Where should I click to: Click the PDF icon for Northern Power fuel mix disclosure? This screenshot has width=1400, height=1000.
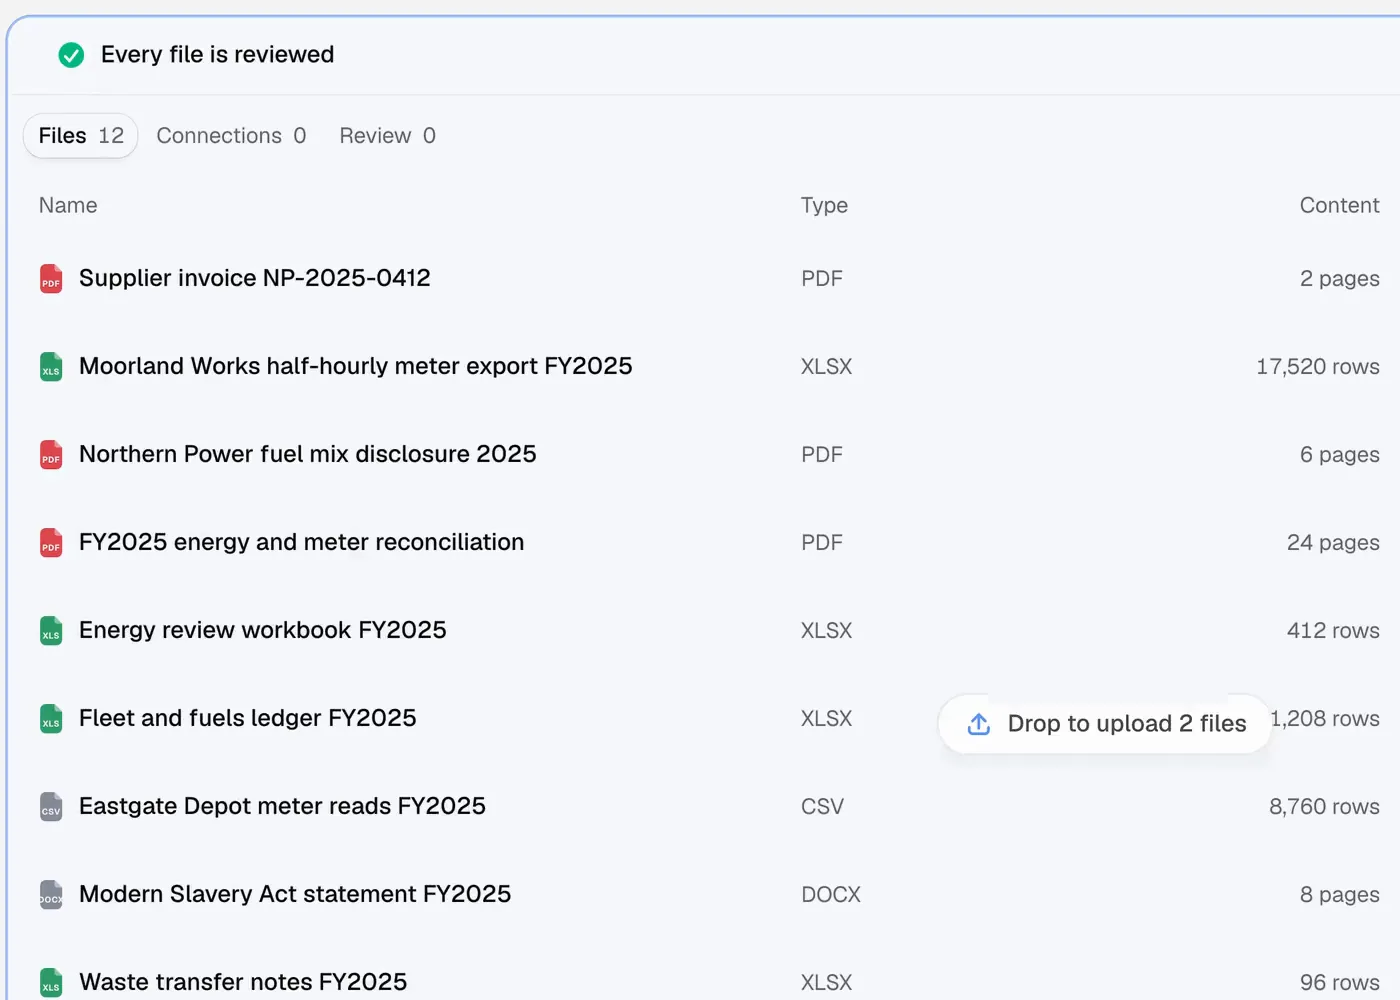pos(51,455)
